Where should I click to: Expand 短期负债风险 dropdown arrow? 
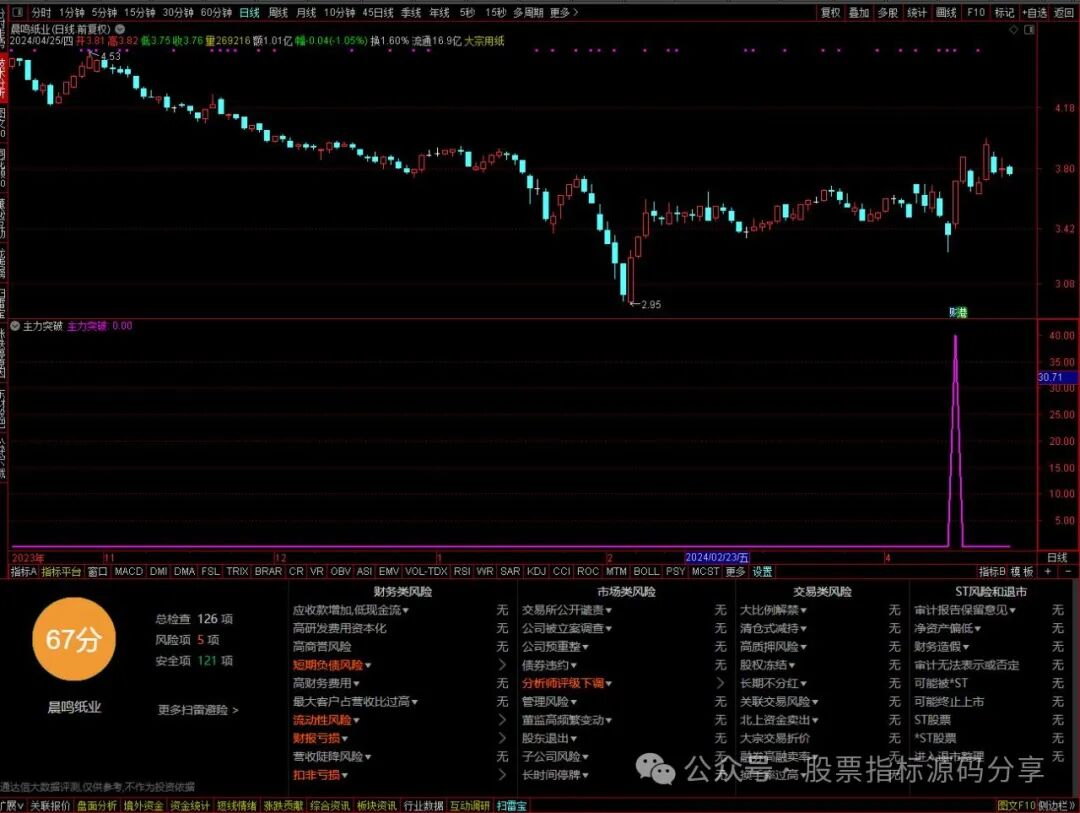(368, 666)
